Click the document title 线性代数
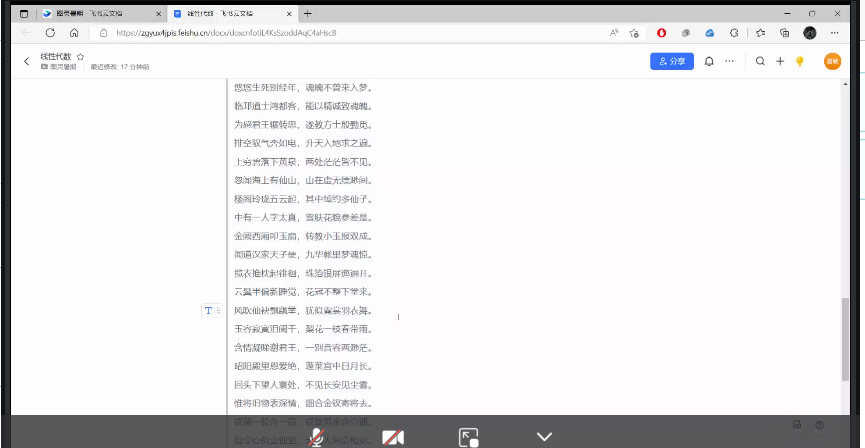 56,56
